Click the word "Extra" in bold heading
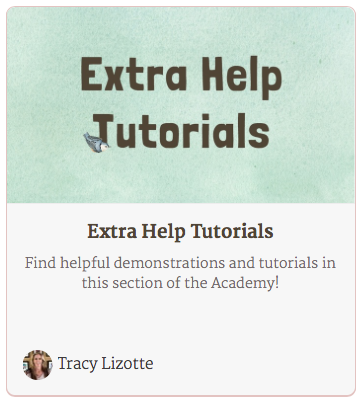 (112, 231)
